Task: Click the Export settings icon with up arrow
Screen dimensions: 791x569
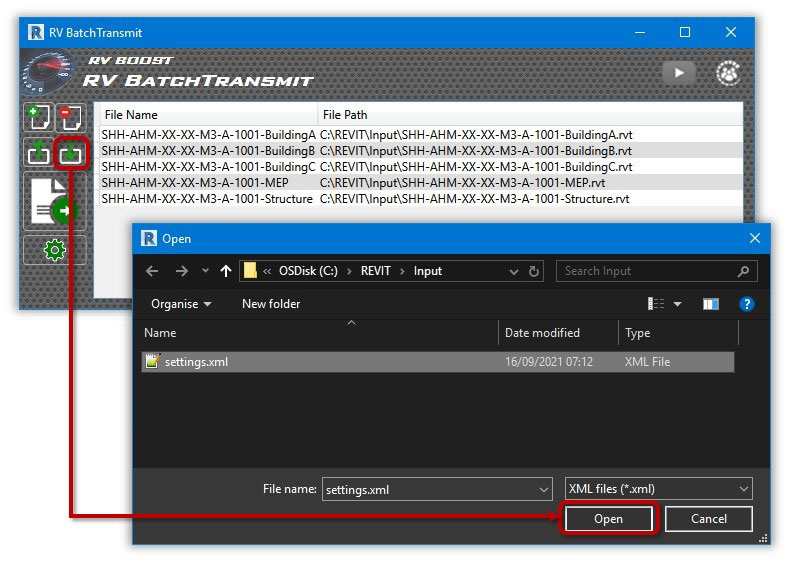Action: [39, 152]
